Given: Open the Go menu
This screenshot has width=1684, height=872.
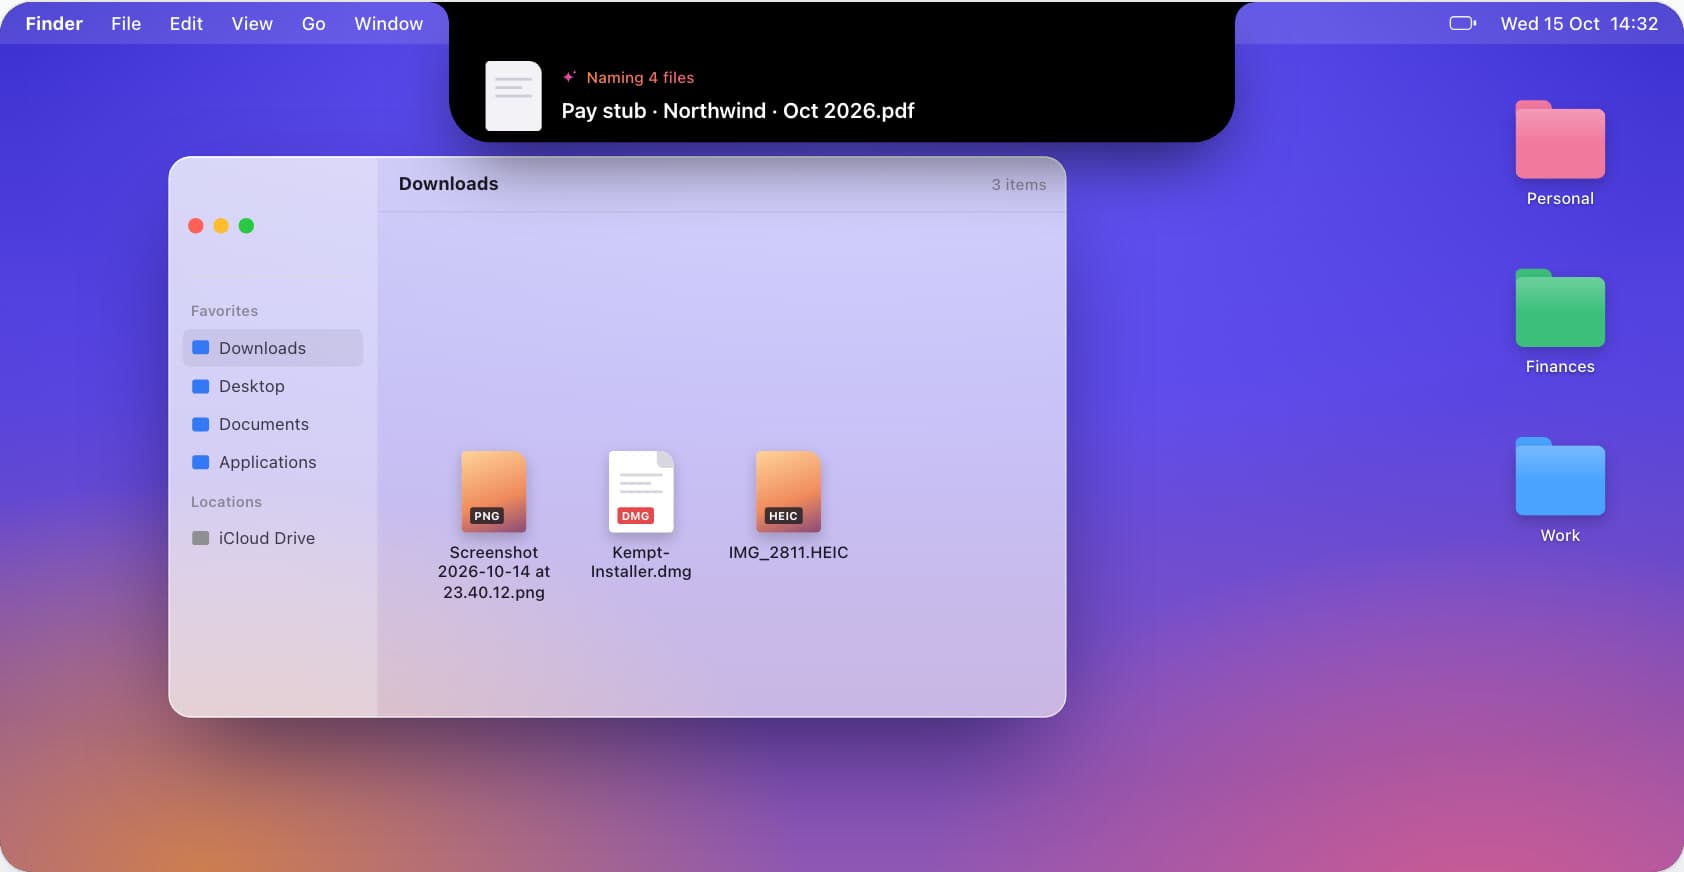Looking at the screenshot, I should [x=314, y=23].
